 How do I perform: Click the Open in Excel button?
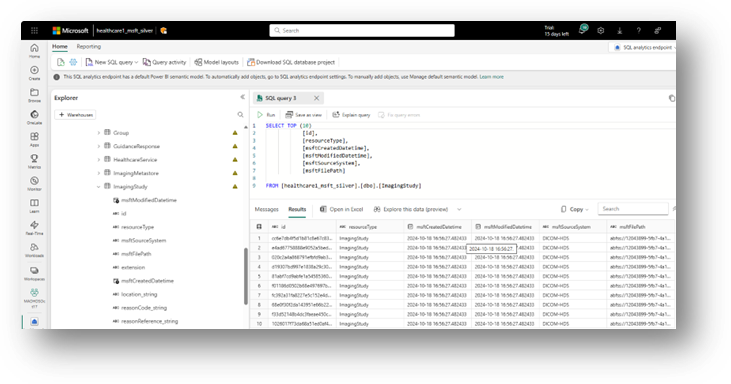coord(341,209)
